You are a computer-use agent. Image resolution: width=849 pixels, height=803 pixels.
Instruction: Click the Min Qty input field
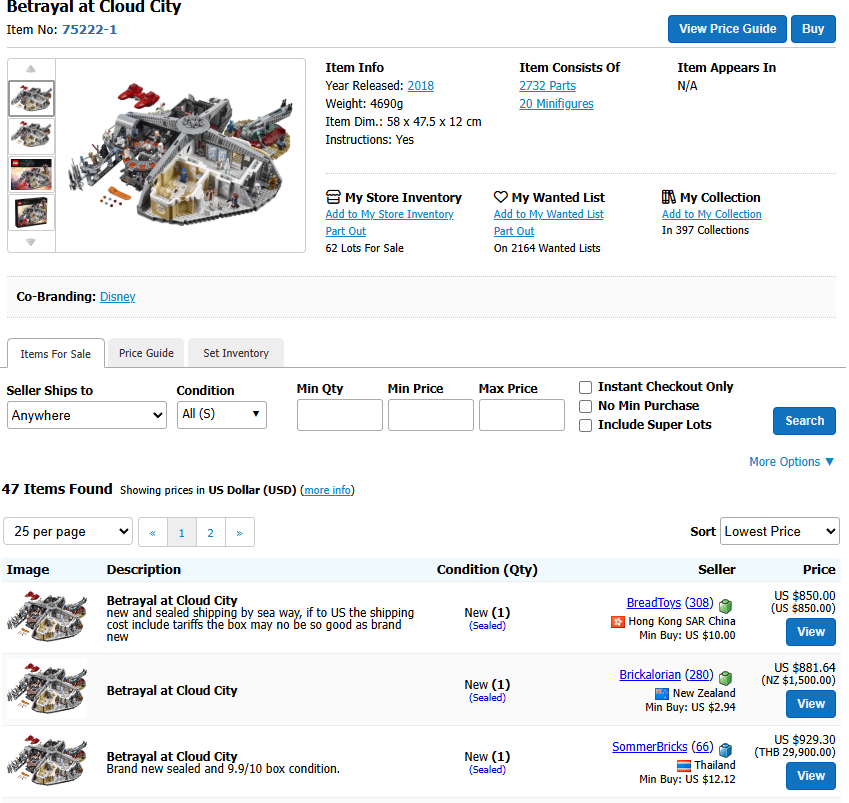[x=339, y=415]
